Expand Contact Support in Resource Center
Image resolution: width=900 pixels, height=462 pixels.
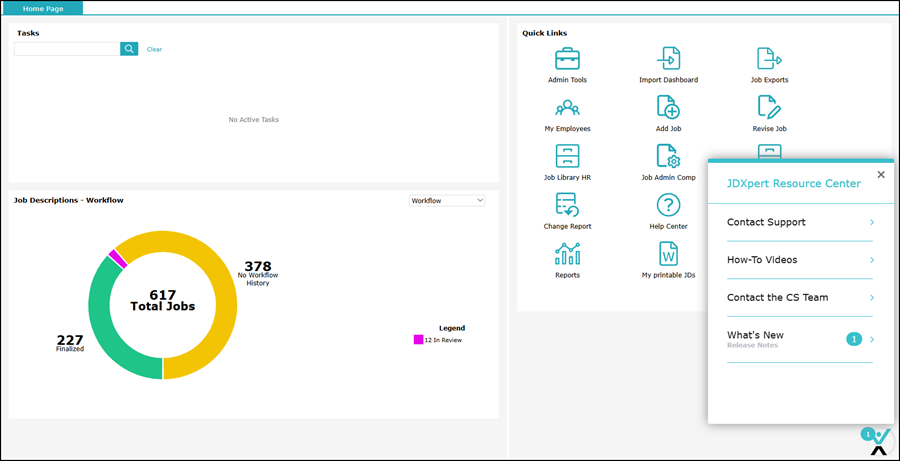[800, 222]
